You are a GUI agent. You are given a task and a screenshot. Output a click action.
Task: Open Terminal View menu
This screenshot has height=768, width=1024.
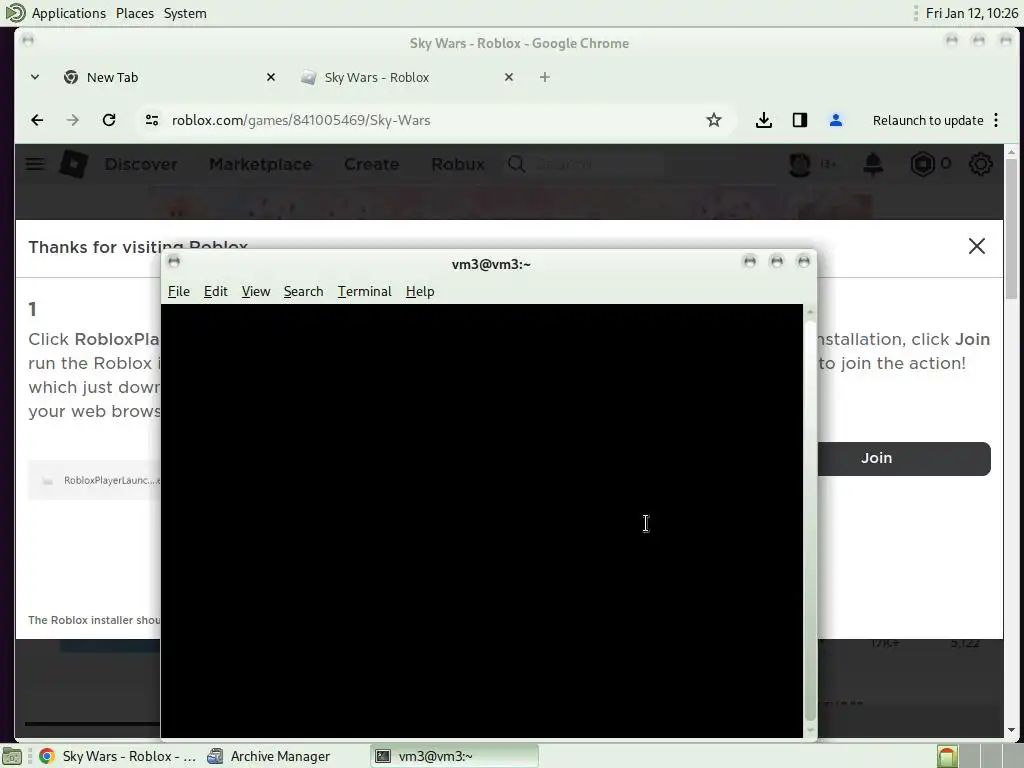tap(256, 291)
